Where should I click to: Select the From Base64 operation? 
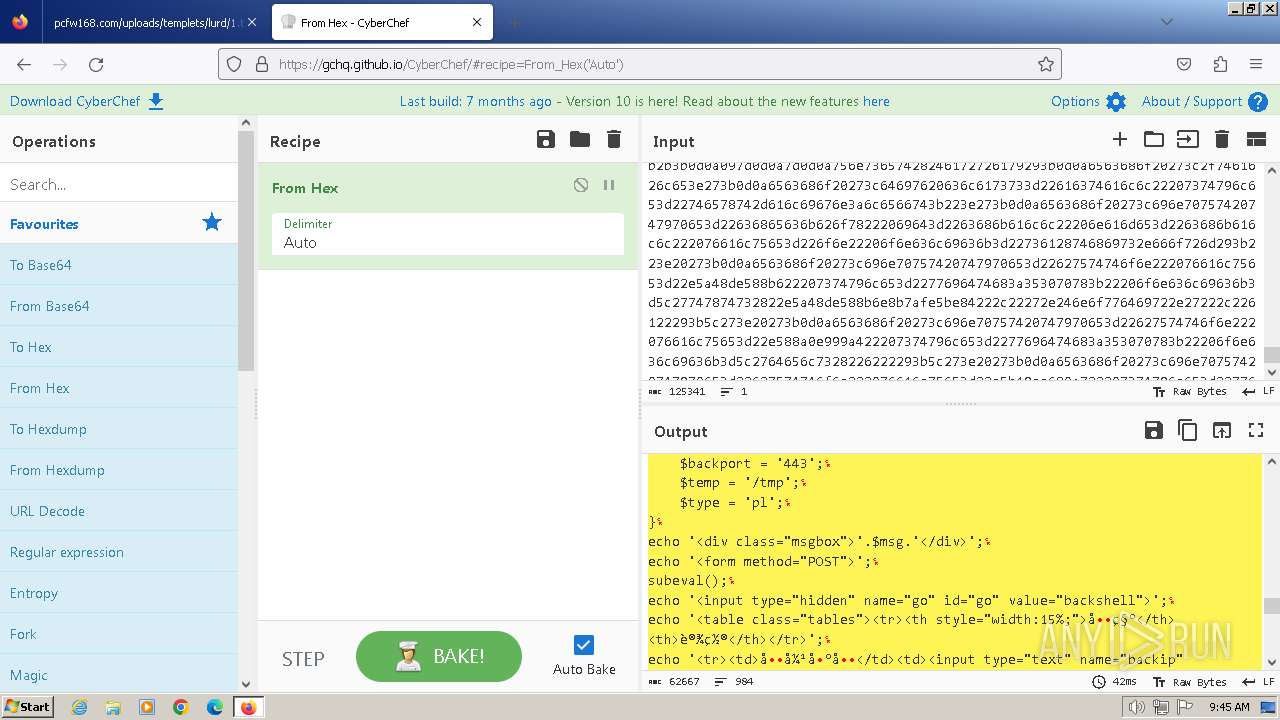[118, 306]
